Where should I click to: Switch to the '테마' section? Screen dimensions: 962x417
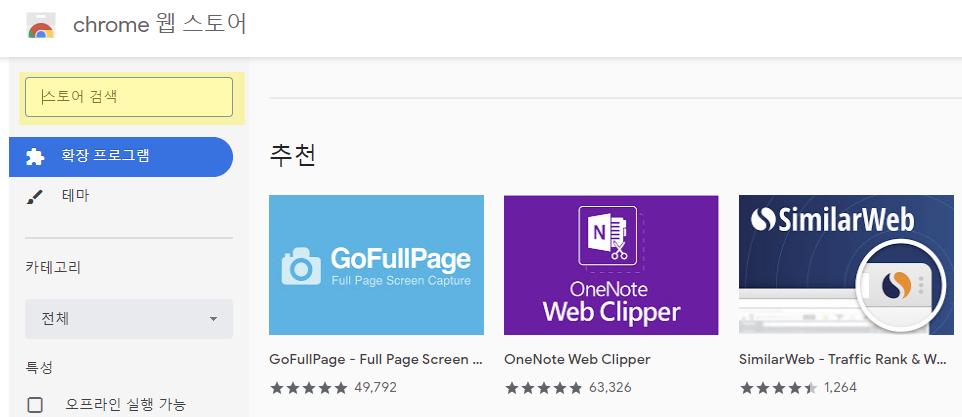point(76,196)
